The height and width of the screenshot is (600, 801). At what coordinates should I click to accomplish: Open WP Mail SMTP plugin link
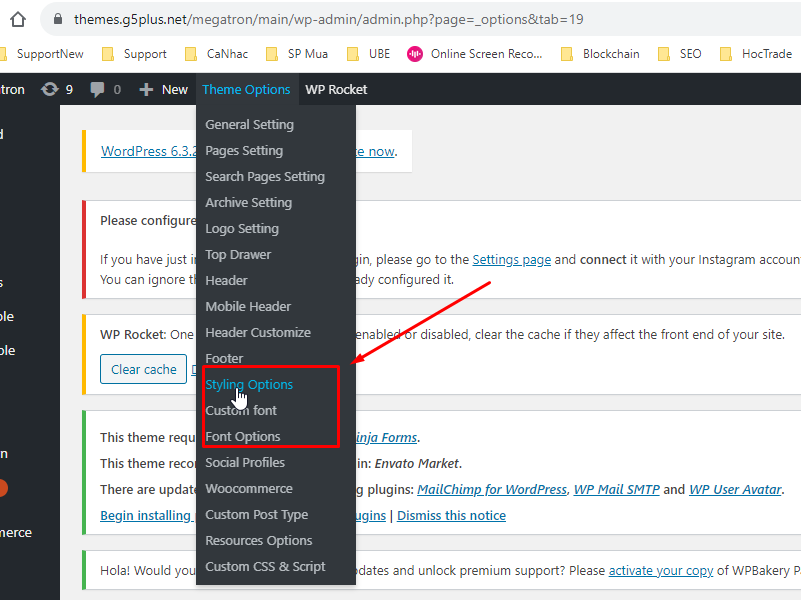click(x=617, y=489)
